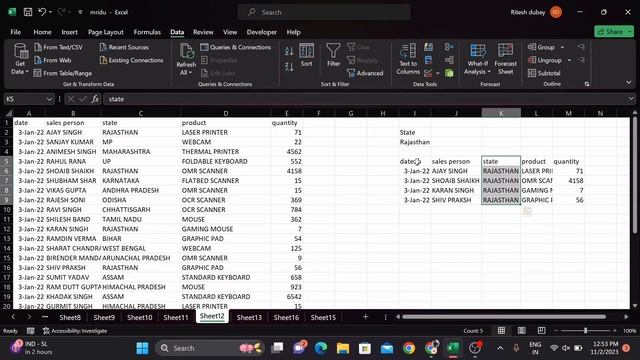Select cell with Rajasthan under State
This screenshot has width=640, height=360.
(x=415, y=142)
